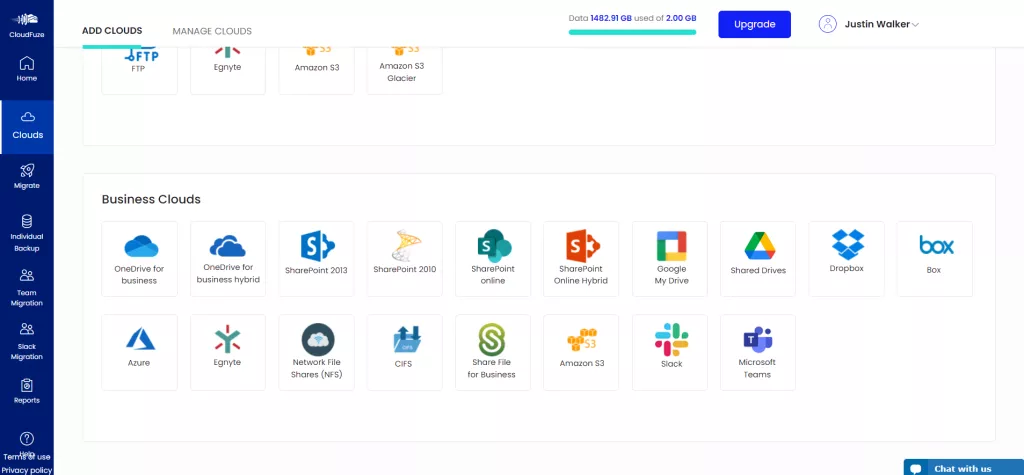This screenshot has width=1024, height=475.
Task: Open Individual Backup in sidebar
Action: coord(27,233)
